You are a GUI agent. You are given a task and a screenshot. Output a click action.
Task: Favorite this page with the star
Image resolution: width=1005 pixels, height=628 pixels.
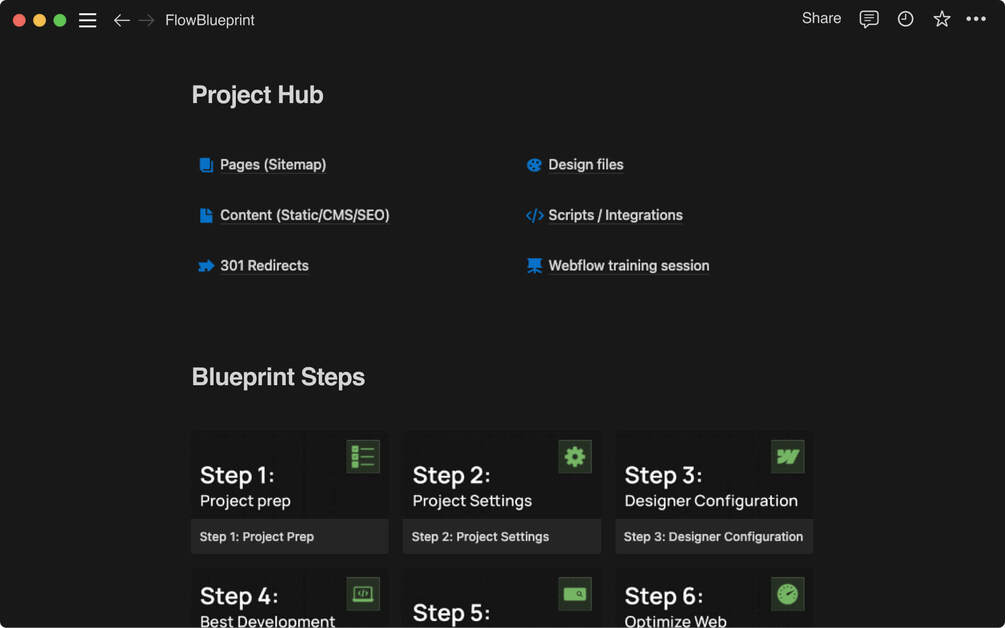(941, 19)
